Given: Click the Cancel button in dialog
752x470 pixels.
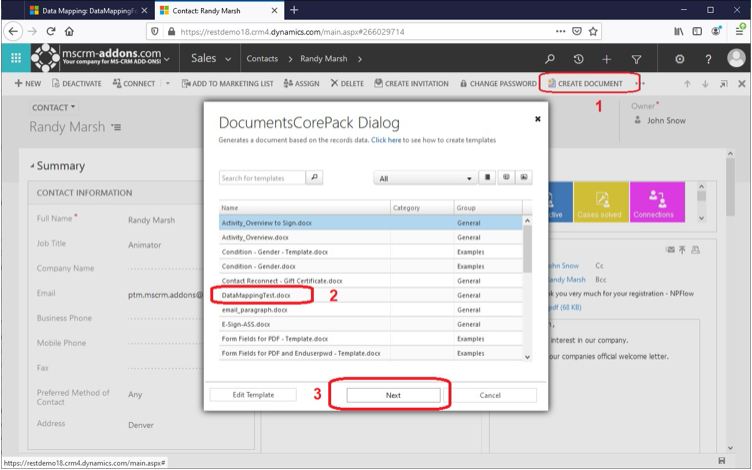Looking at the screenshot, I should click(x=490, y=395).
